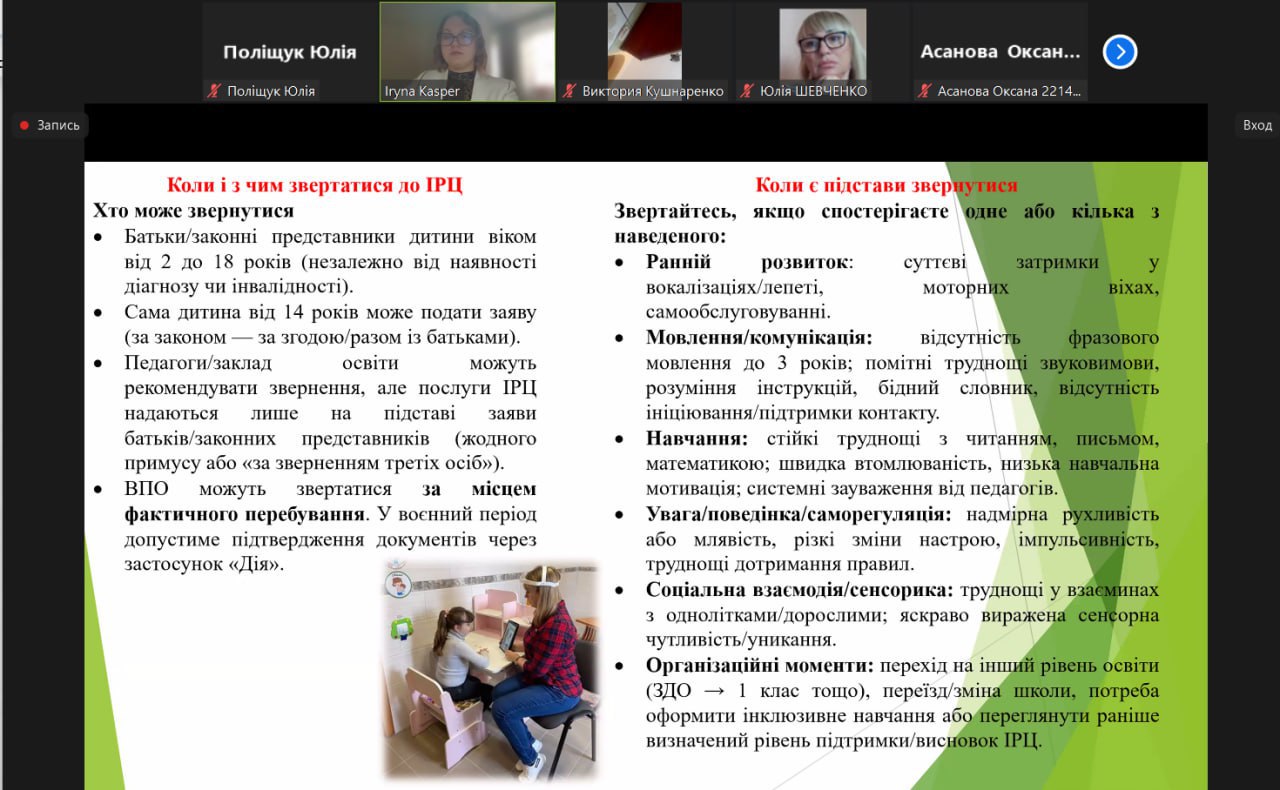Click muted mic icon for Юлія ШЕВЧЕНКО
The image size is (1280, 790).
pyautogui.click(x=746, y=91)
